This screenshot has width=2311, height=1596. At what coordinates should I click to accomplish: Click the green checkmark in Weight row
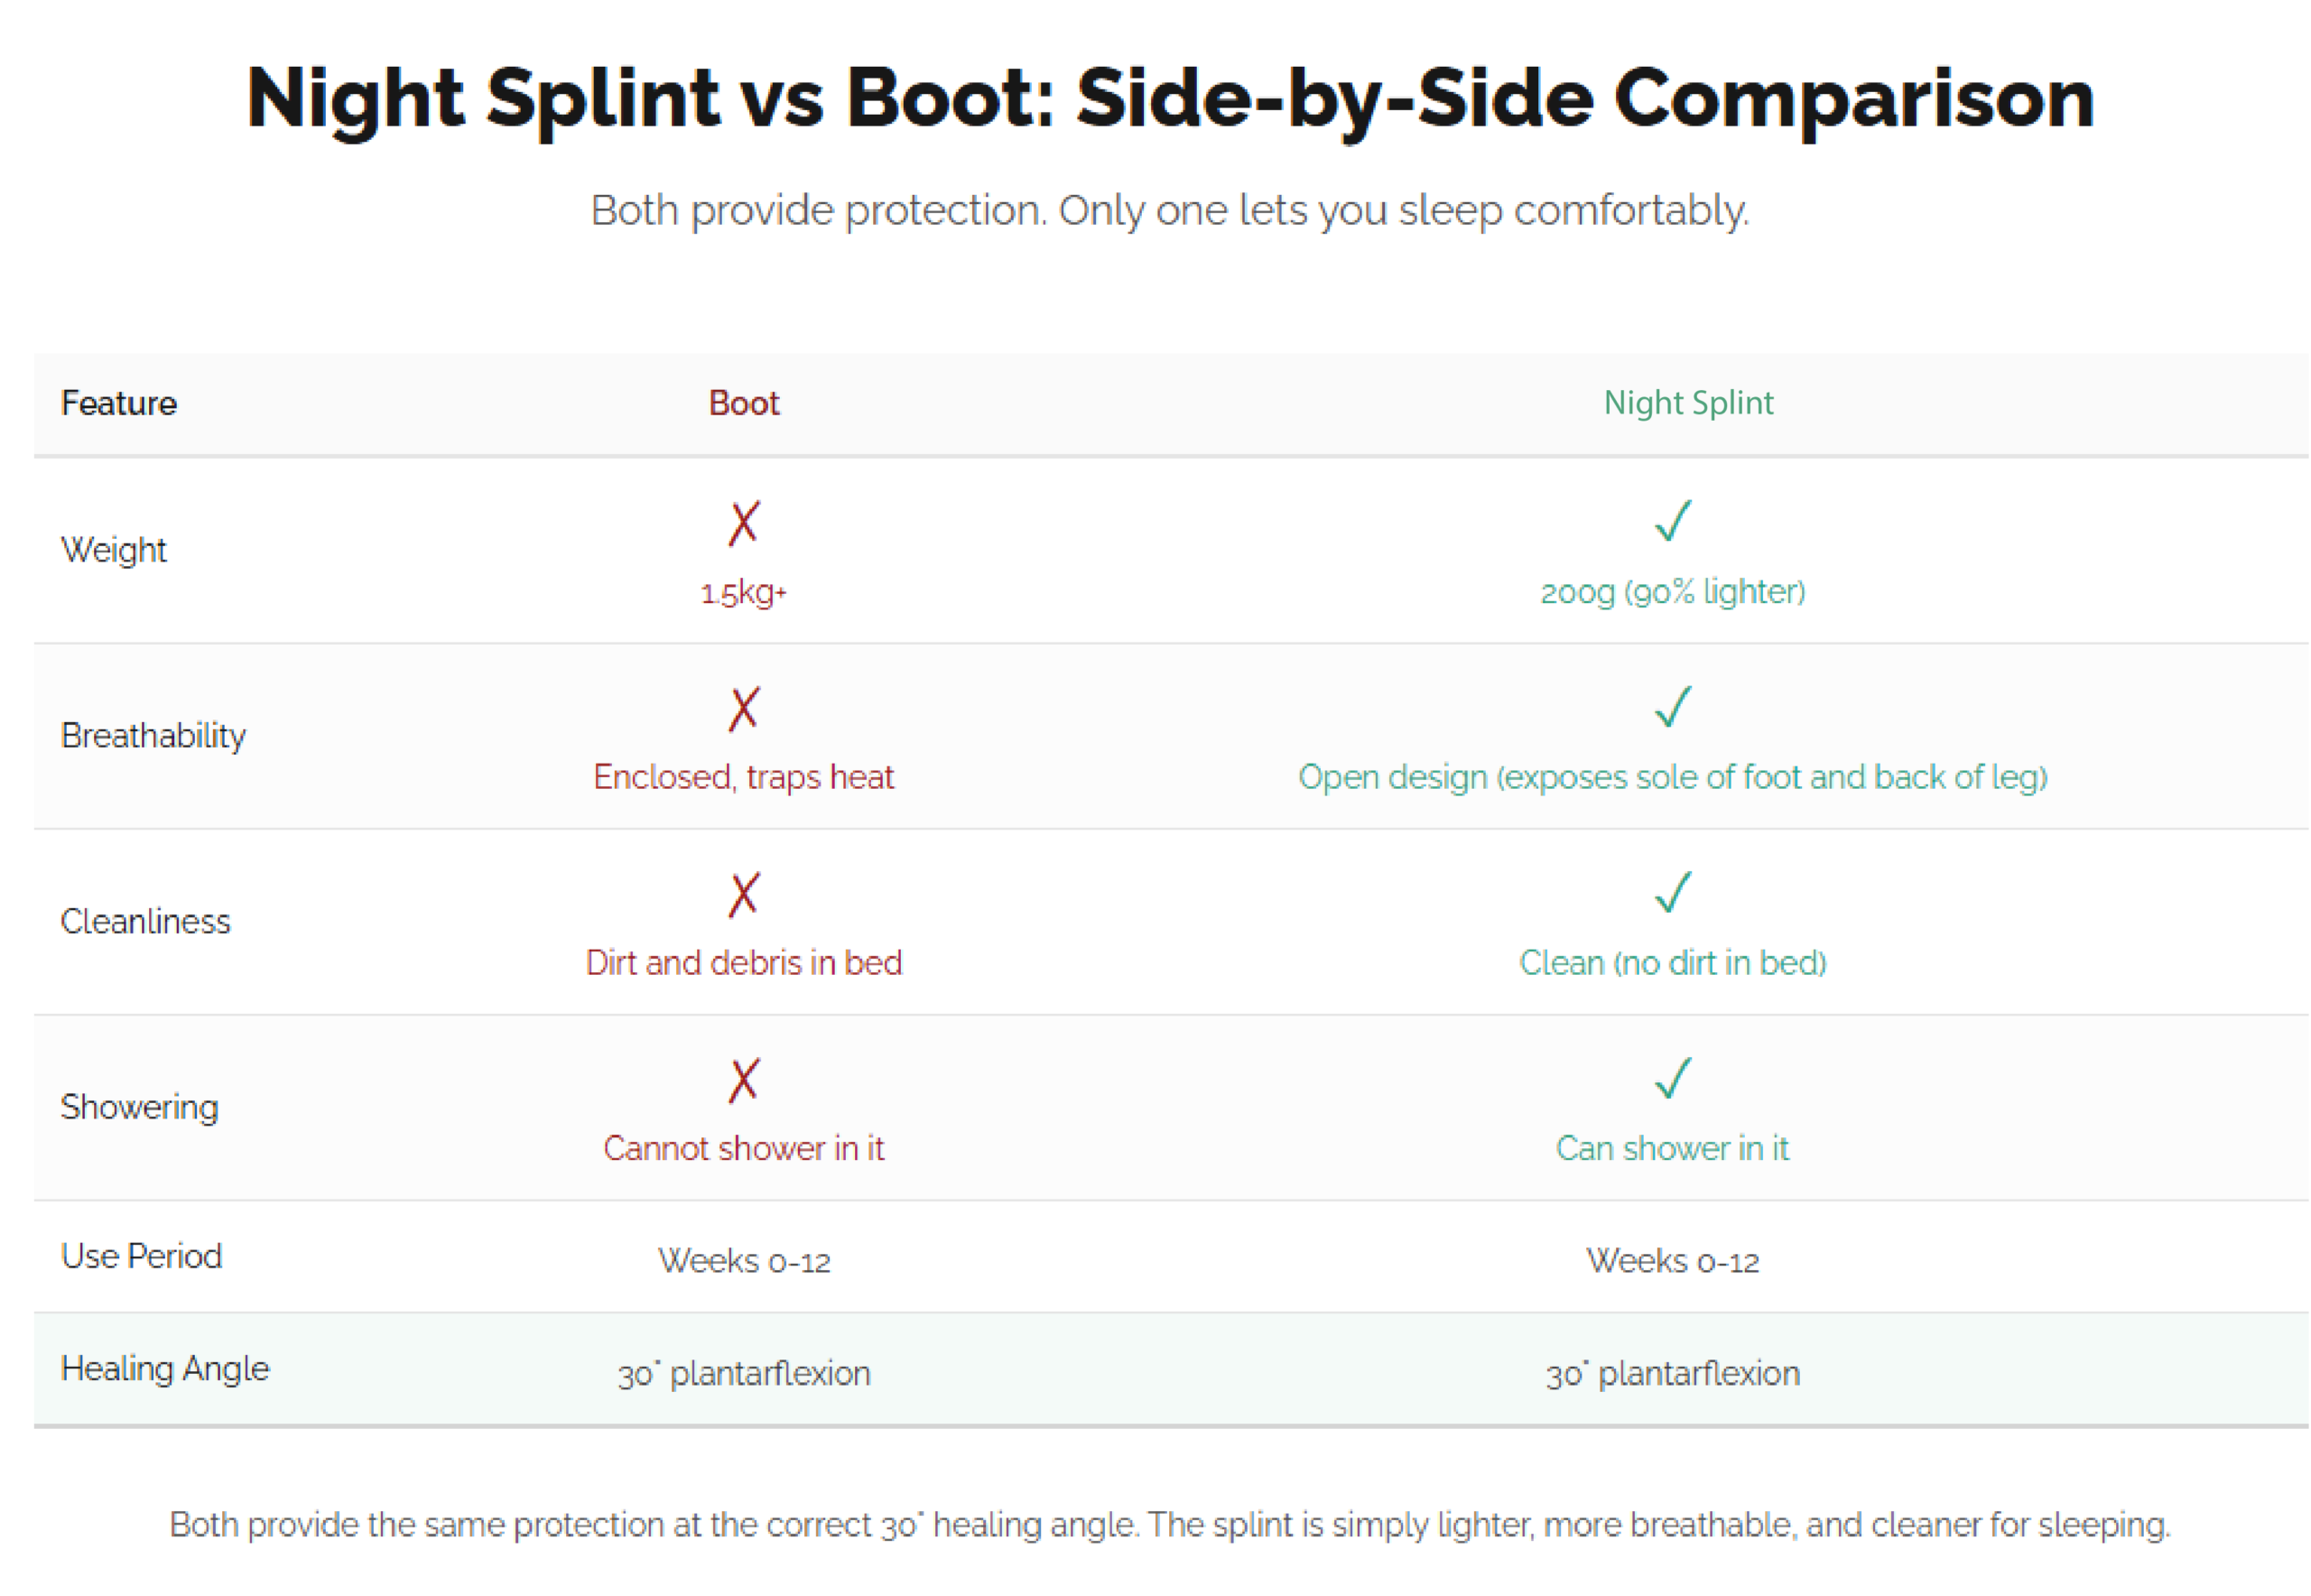[1672, 521]
